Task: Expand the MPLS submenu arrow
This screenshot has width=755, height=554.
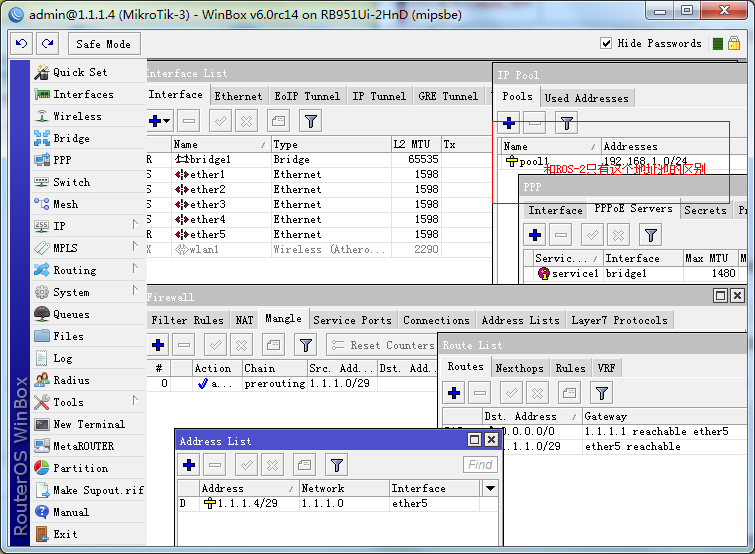Action: coord(135,246)
